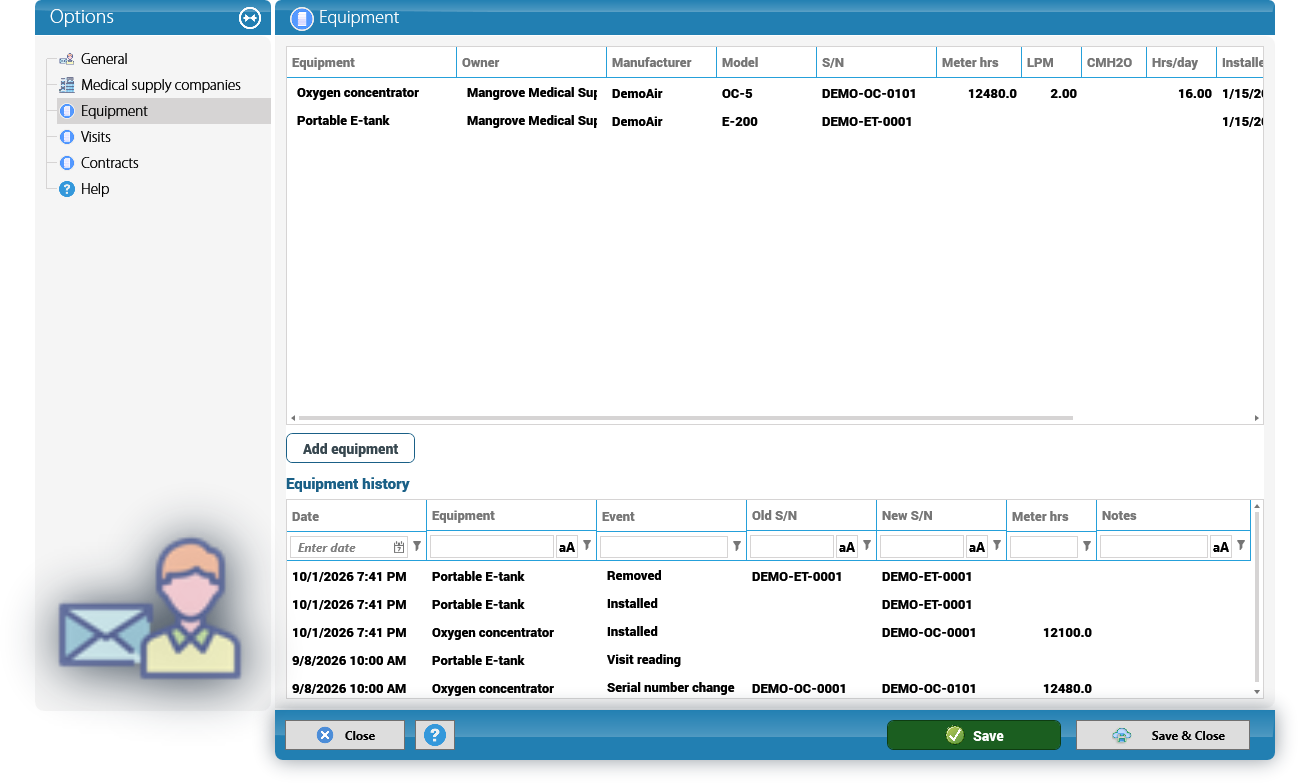Sort by the Model column header
This screenshot has width=1298, height=783.
tap(766, 62)
